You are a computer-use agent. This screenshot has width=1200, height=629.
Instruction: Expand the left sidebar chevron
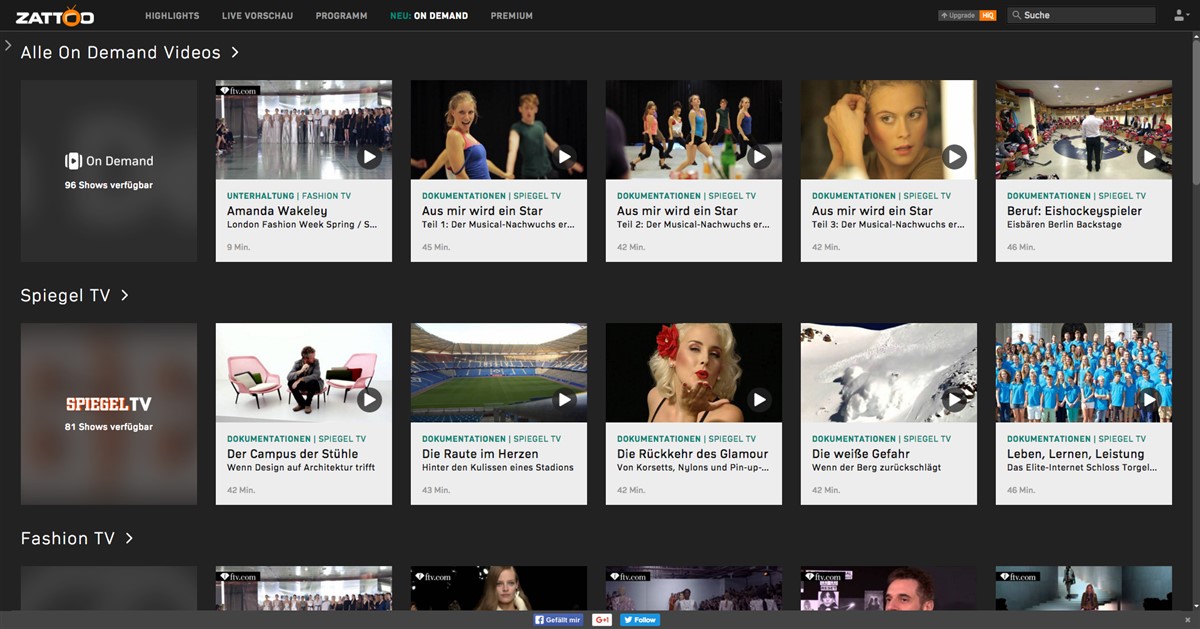click(x=8, y=46)
